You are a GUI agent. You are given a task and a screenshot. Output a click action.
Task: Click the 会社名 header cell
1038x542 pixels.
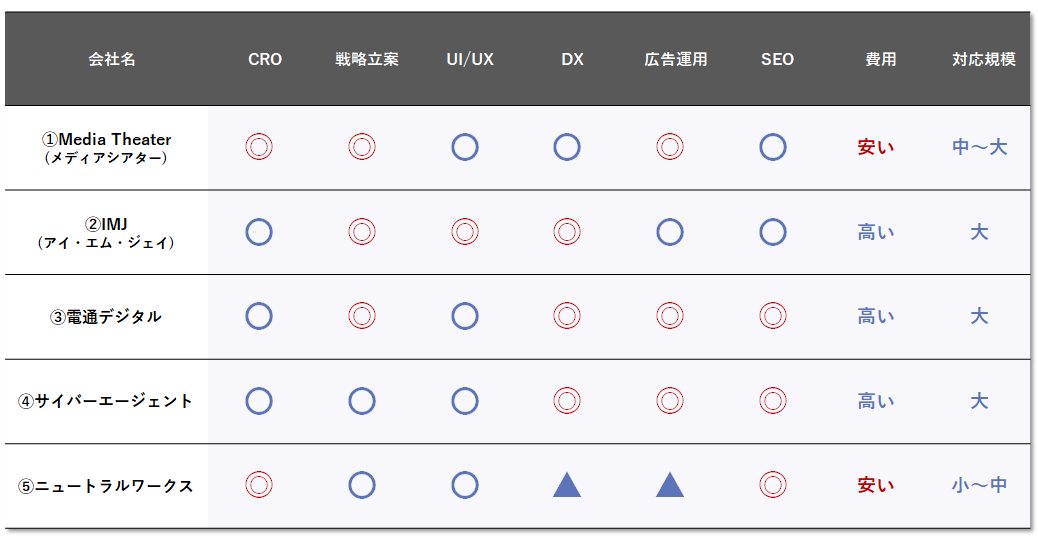pos(112,60)
